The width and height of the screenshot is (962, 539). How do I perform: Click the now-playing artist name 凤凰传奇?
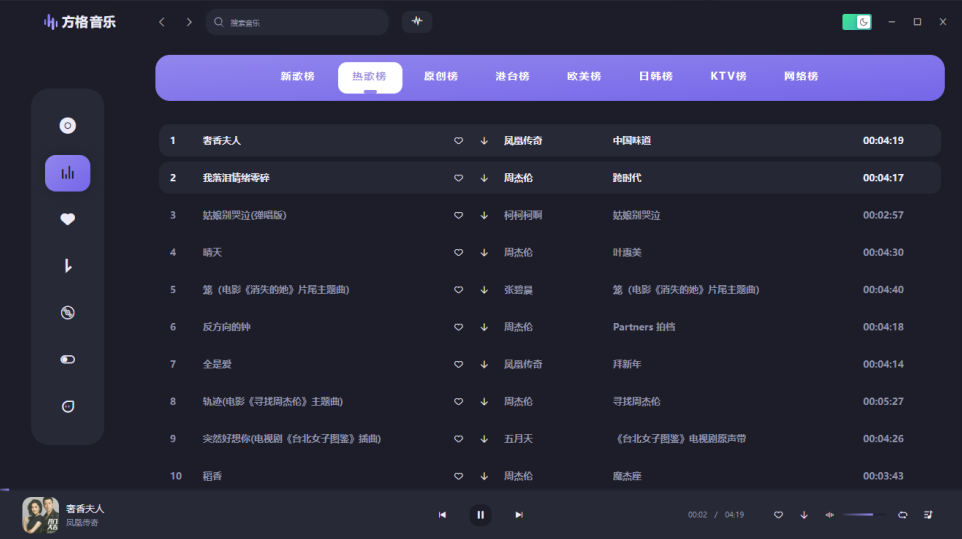(x=82, y=523)
